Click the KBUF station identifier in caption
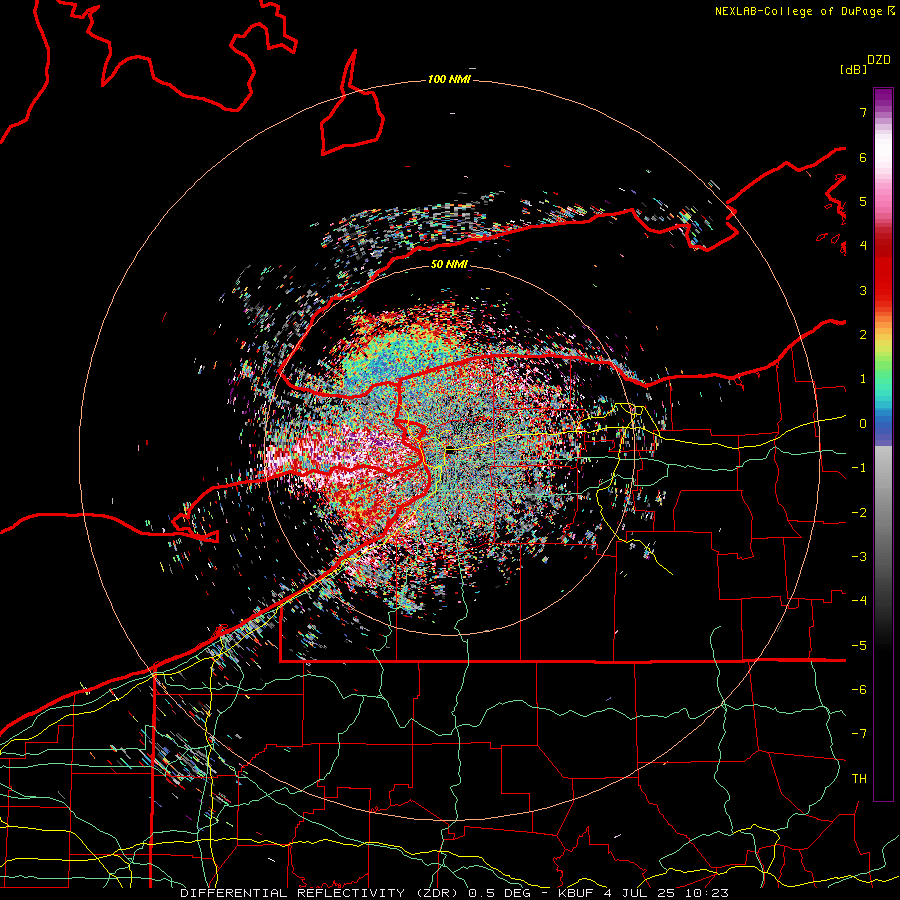 (575, 893)
